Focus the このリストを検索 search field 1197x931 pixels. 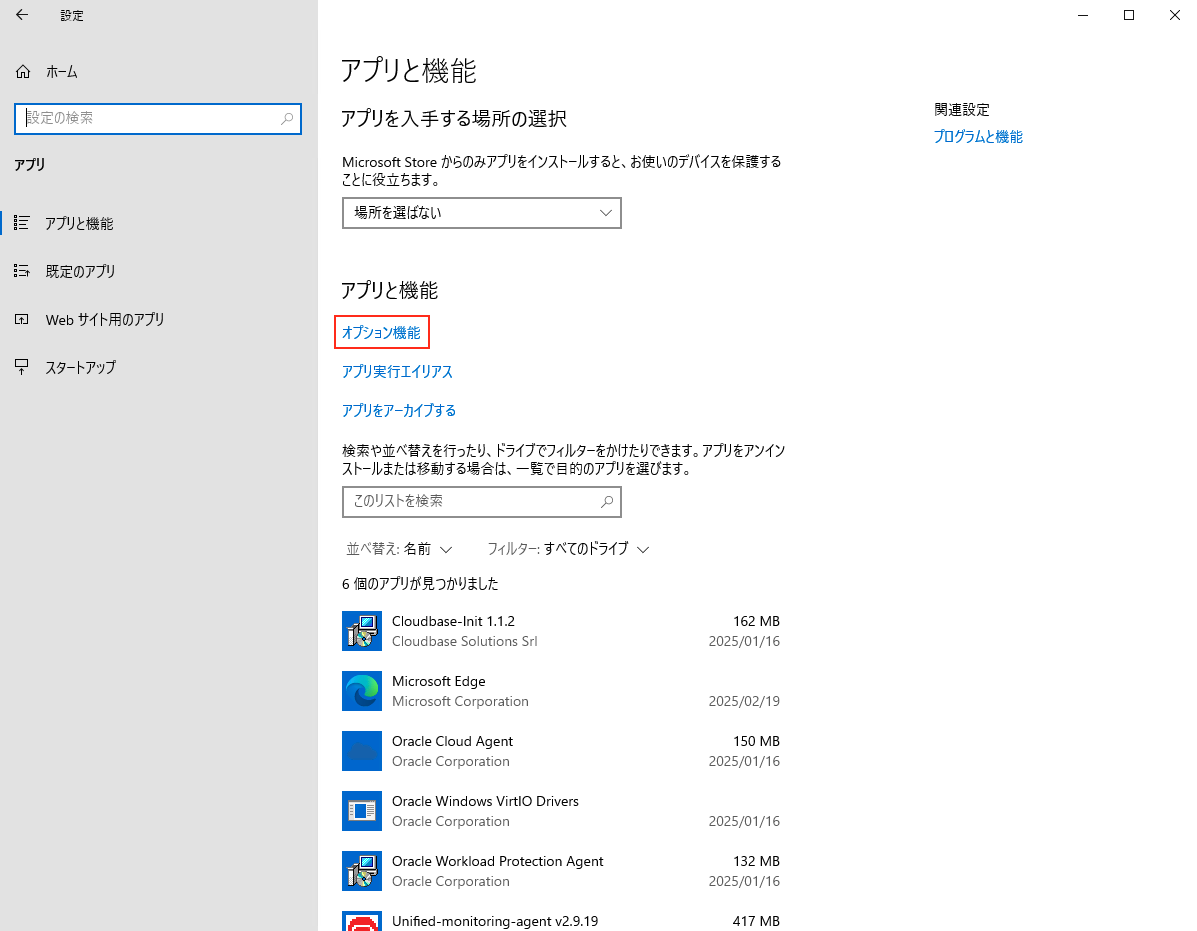pyautogui.click(x=482, y=501)
